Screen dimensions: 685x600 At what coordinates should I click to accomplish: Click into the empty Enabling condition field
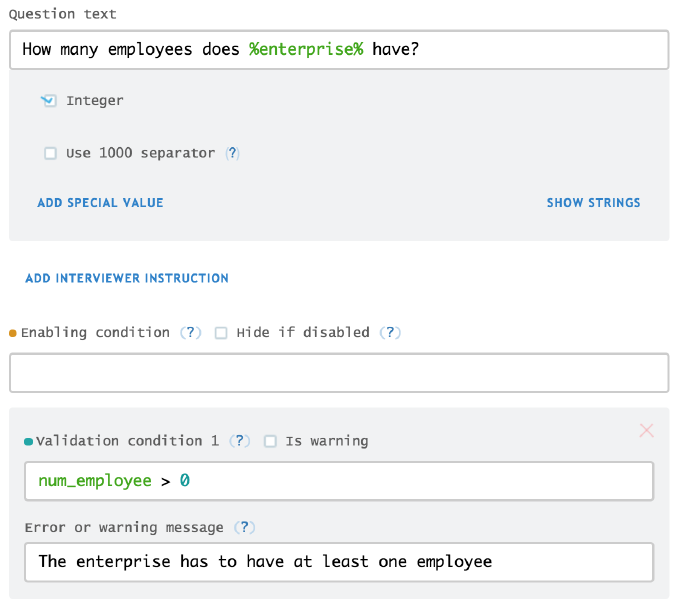point(339,373)
